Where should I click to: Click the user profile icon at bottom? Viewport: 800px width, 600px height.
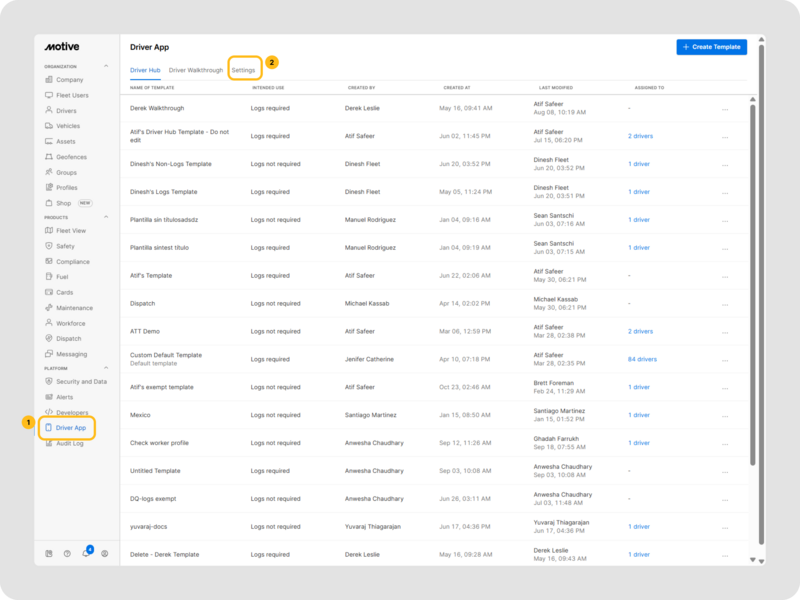coord(105,553)
